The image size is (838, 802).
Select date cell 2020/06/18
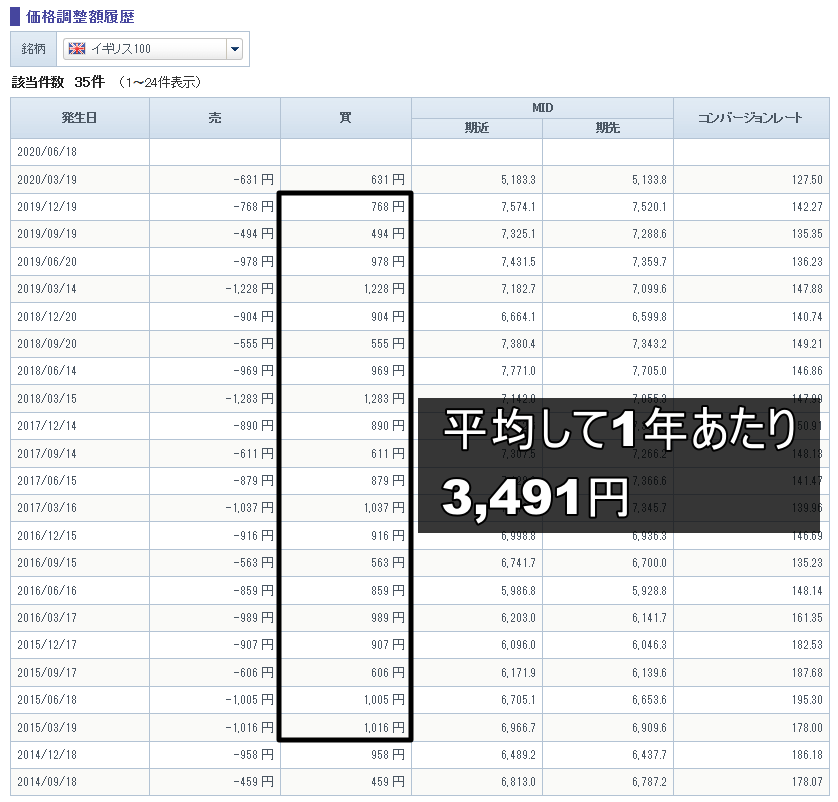(47, 152)
